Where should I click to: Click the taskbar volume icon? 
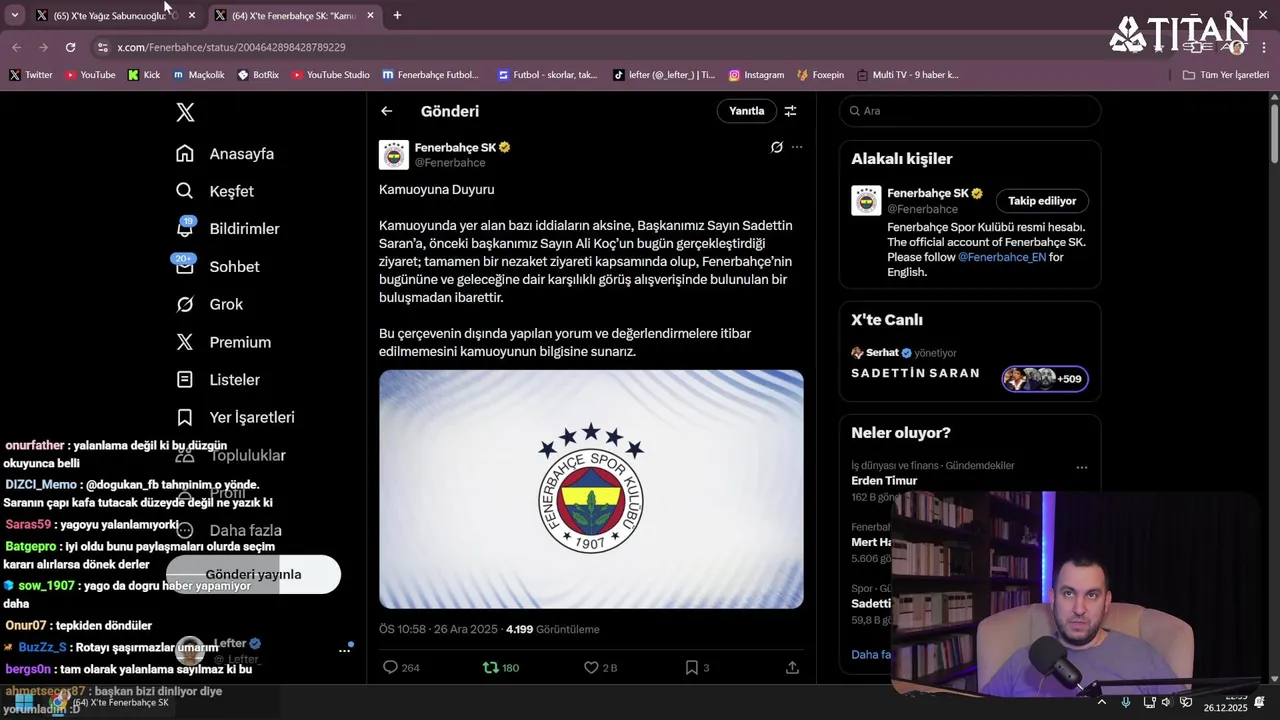[x=1166, y=702]
